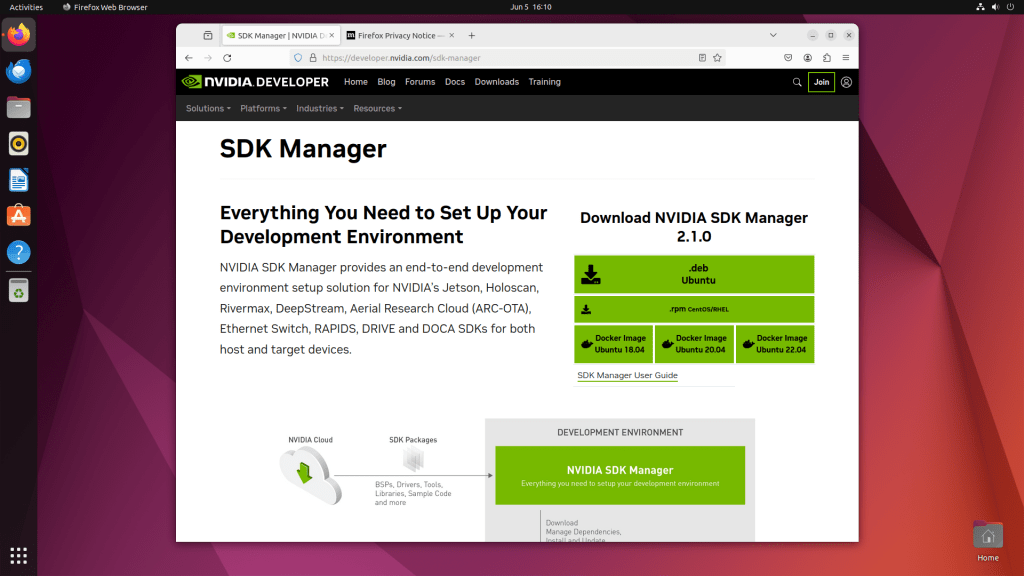Screen dimensions: 1024x576
Task: Open the Resources dropdown menu
Action: pyautogui.click(x=377, y=108)
